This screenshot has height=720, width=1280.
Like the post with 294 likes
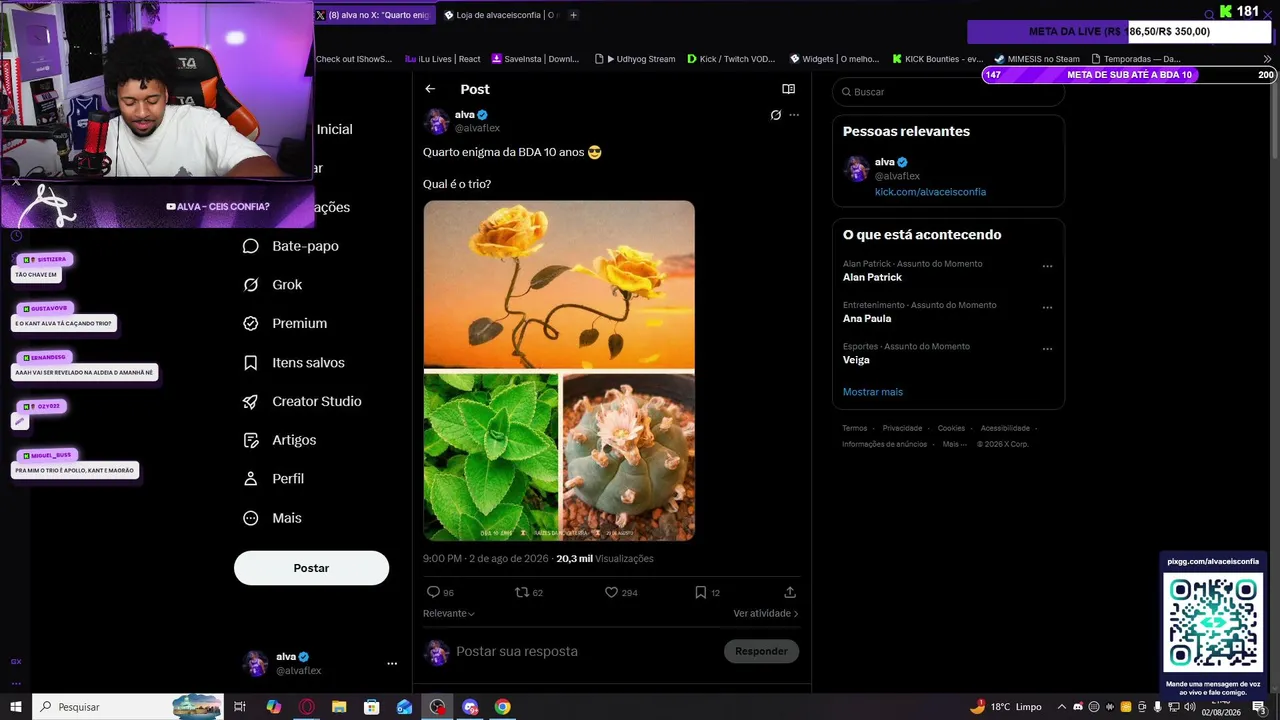tap(621, 592)
